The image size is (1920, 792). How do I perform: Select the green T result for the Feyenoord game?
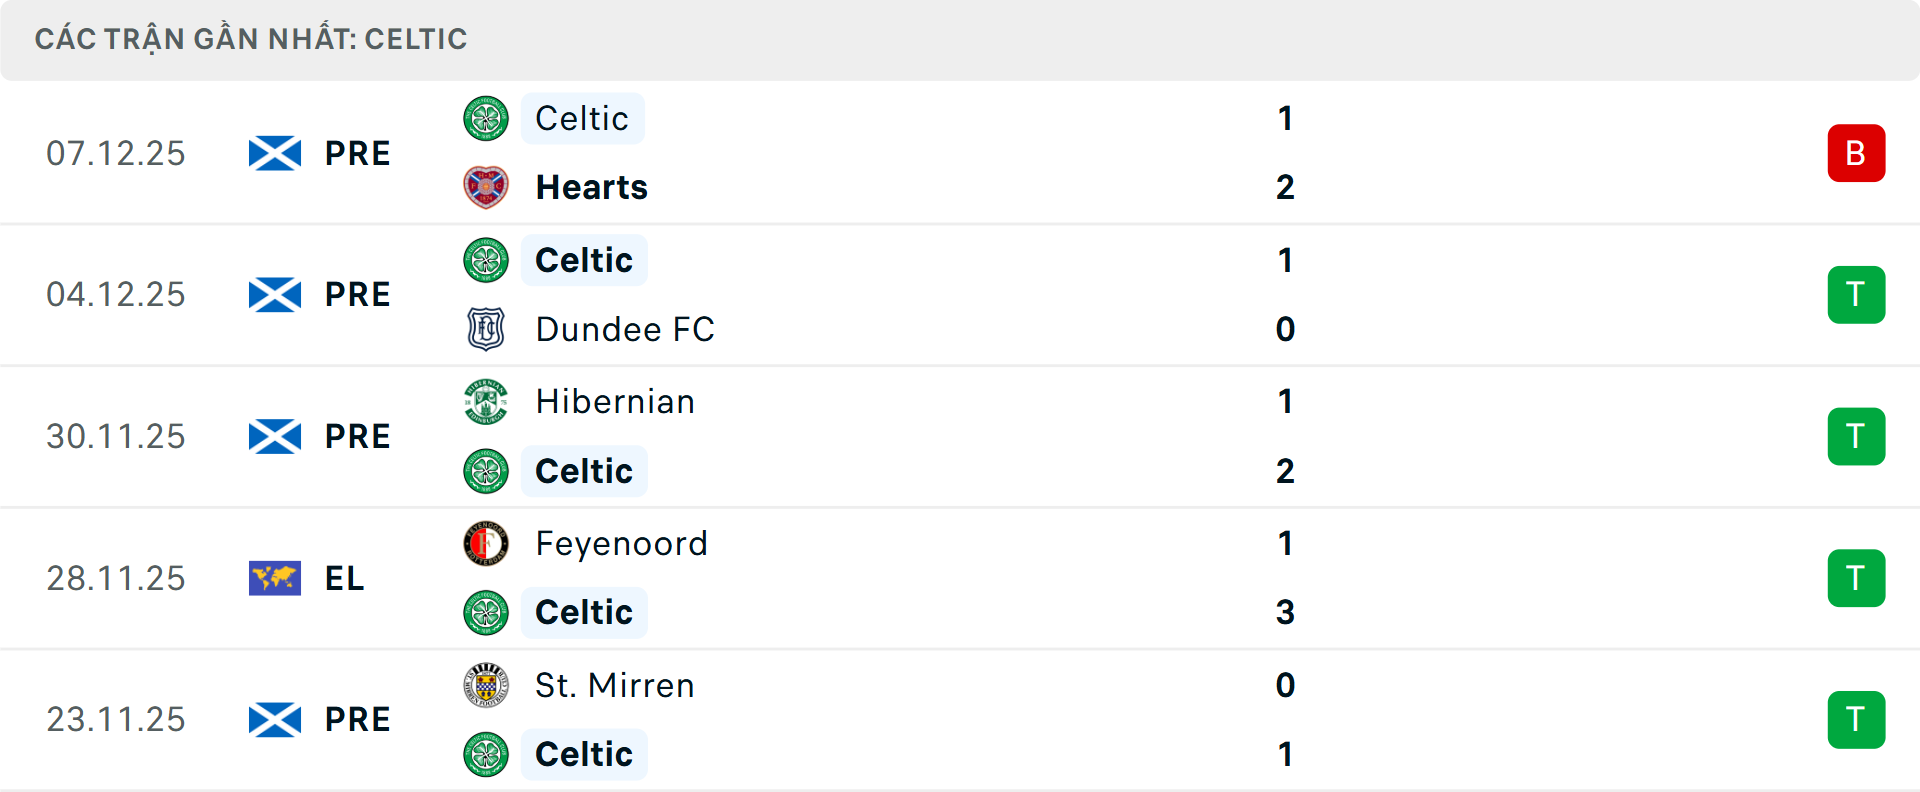(1857, 578)
